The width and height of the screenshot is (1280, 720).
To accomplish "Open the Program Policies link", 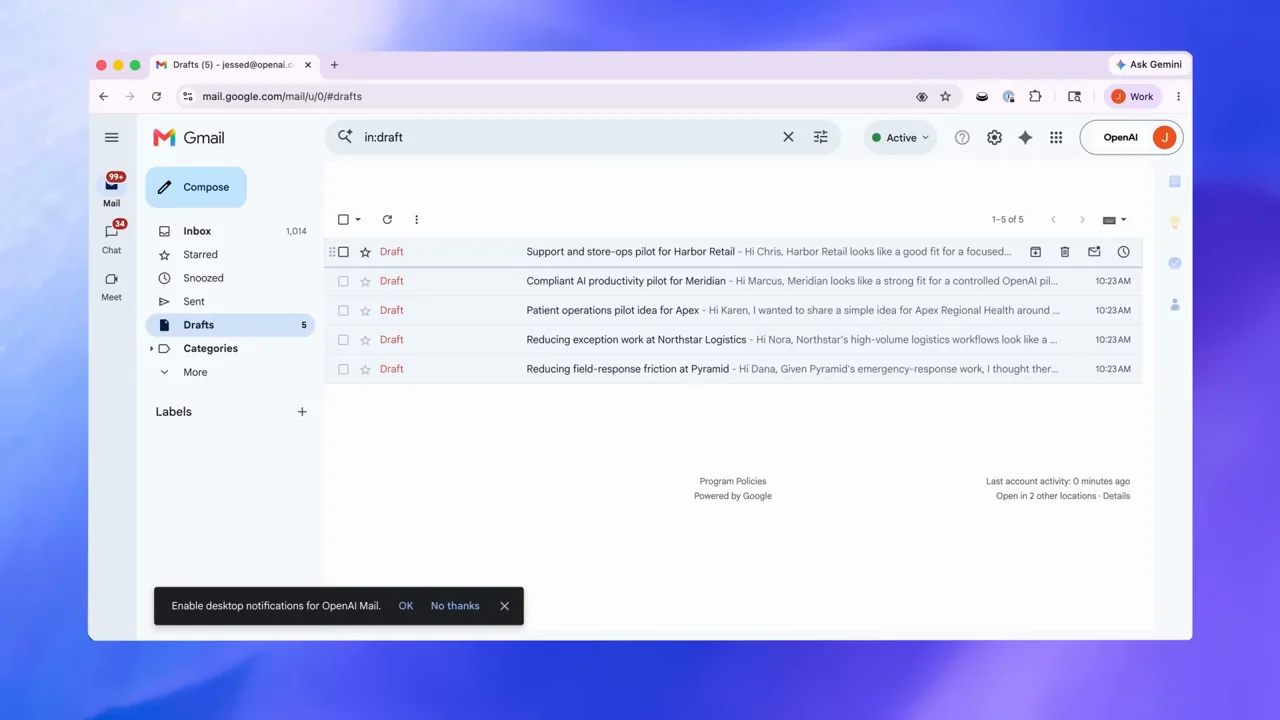I will pos(733,481).
